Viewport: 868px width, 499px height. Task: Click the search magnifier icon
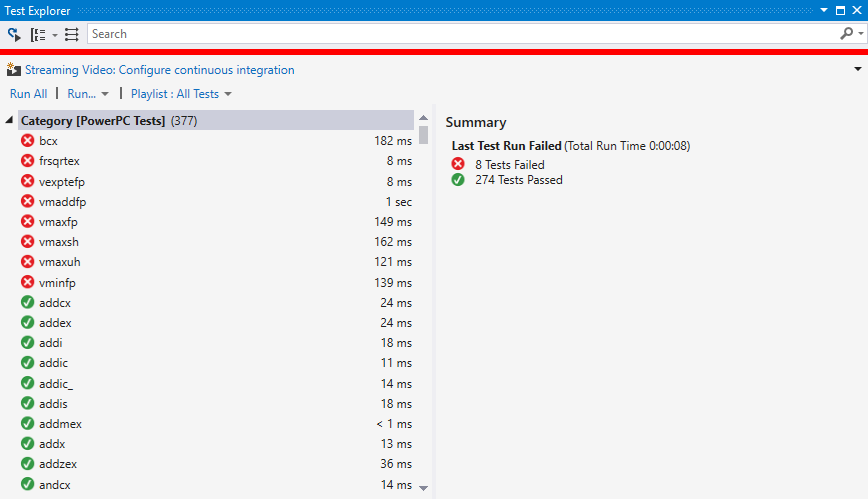(x=846, y=34)
